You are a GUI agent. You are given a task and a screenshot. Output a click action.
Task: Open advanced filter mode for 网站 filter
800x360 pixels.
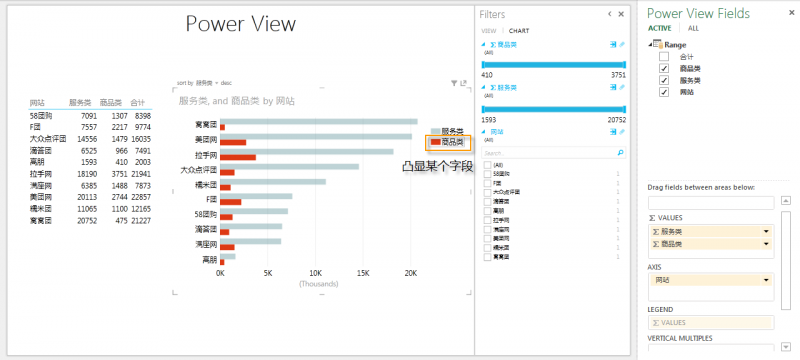(613, 132)
